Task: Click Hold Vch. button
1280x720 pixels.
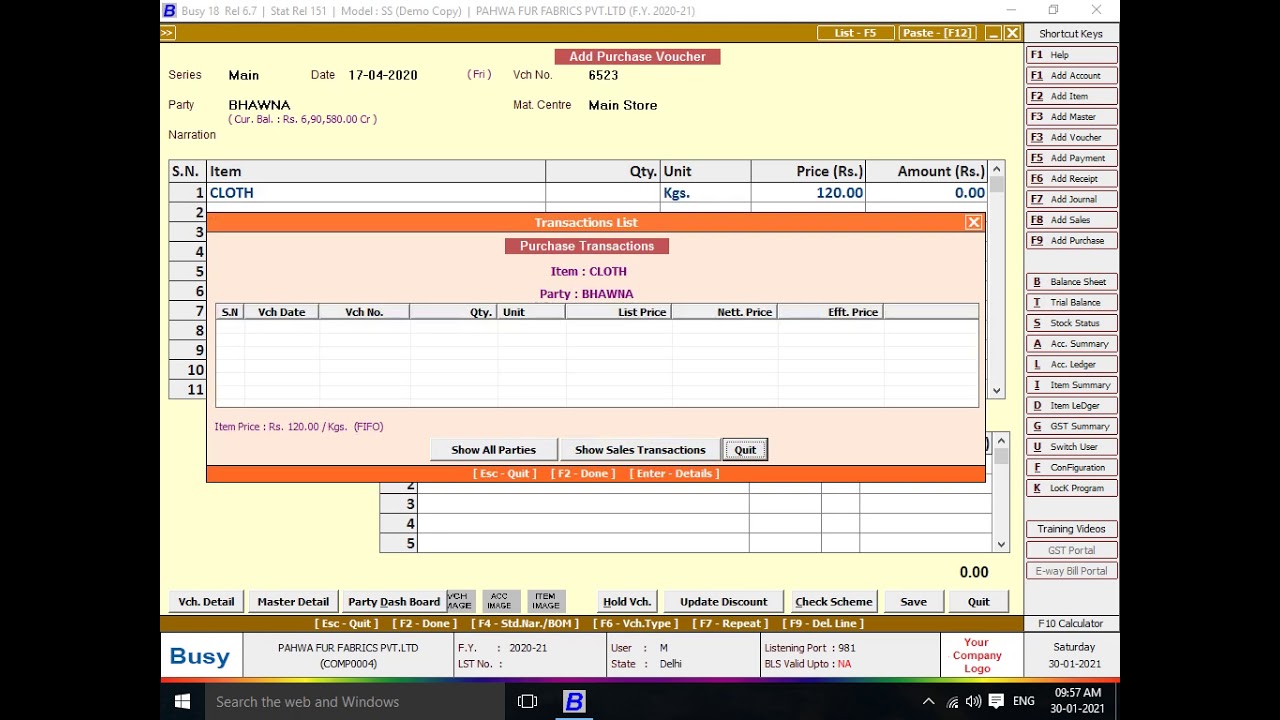Action: coord(627,602)
